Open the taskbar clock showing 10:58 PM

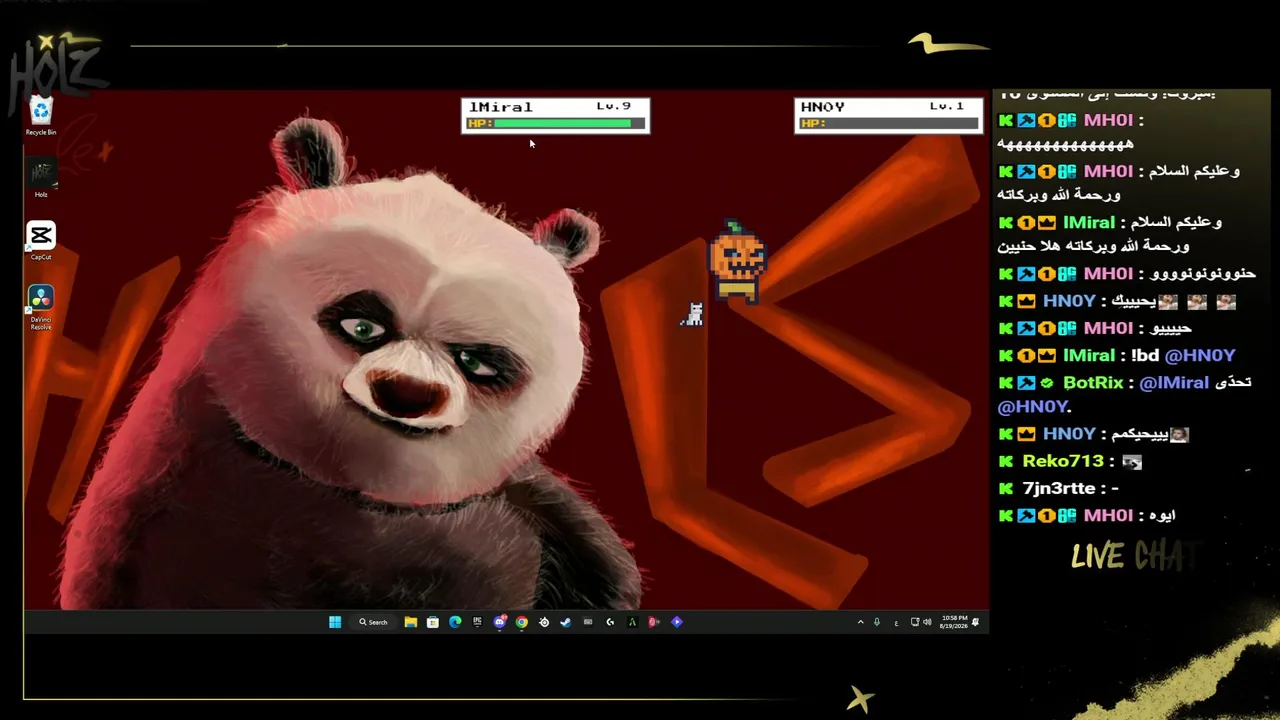click(x=954, y=622)
